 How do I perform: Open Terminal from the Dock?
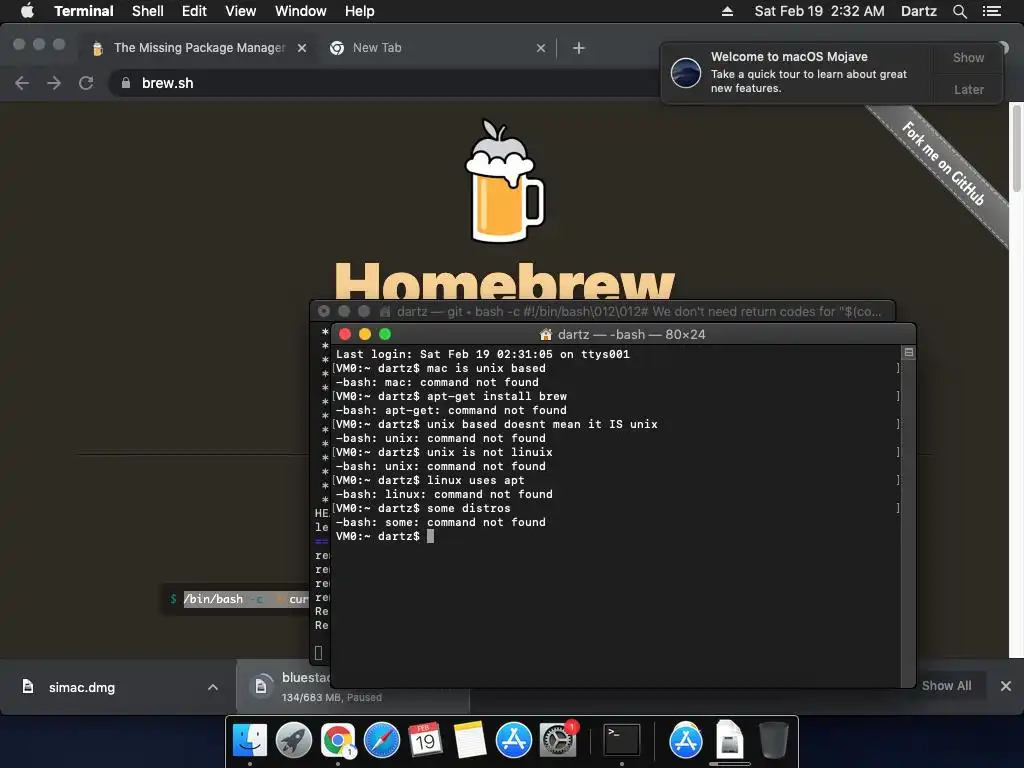(x=622, y=741)
